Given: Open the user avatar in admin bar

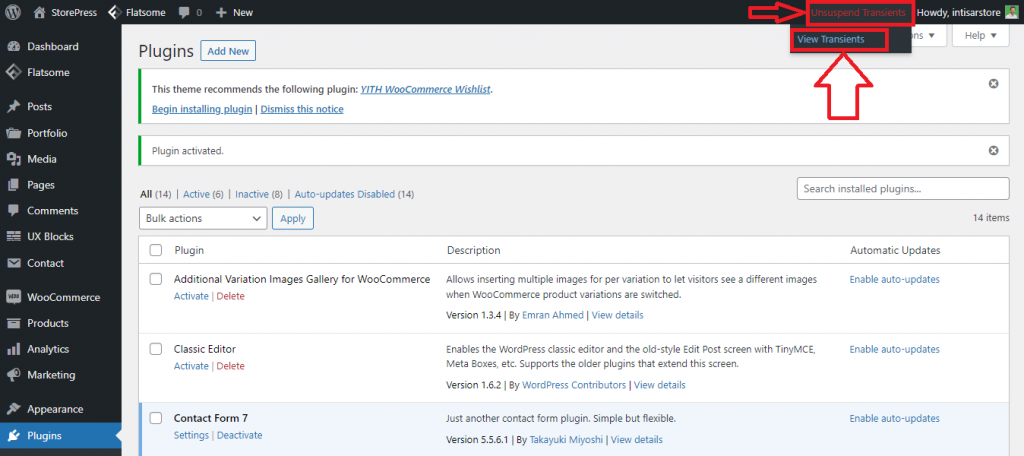Looking at the screenshot, I should [1011, 12].
